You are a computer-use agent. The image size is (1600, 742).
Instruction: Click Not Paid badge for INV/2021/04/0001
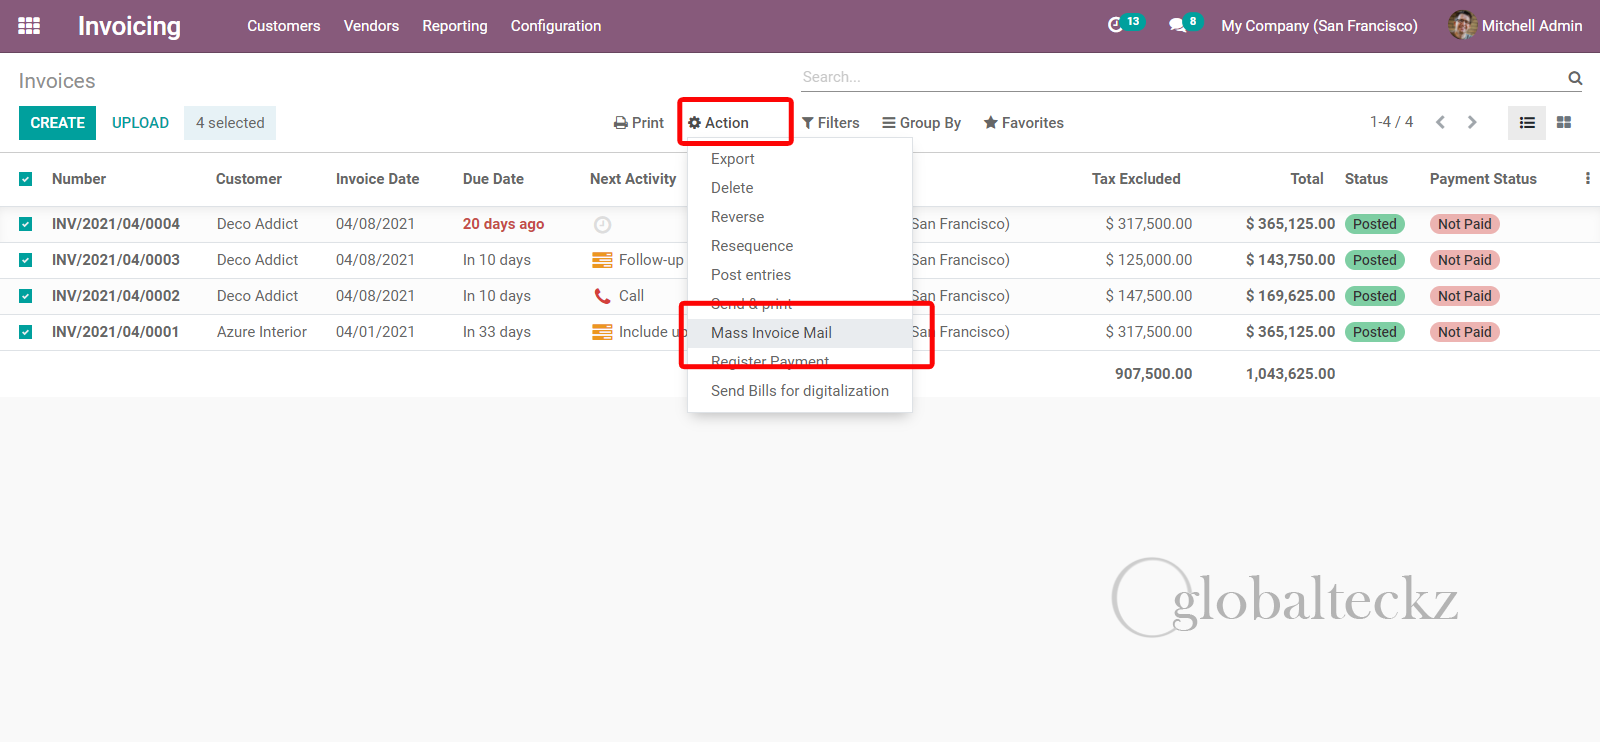(1464, 332)
